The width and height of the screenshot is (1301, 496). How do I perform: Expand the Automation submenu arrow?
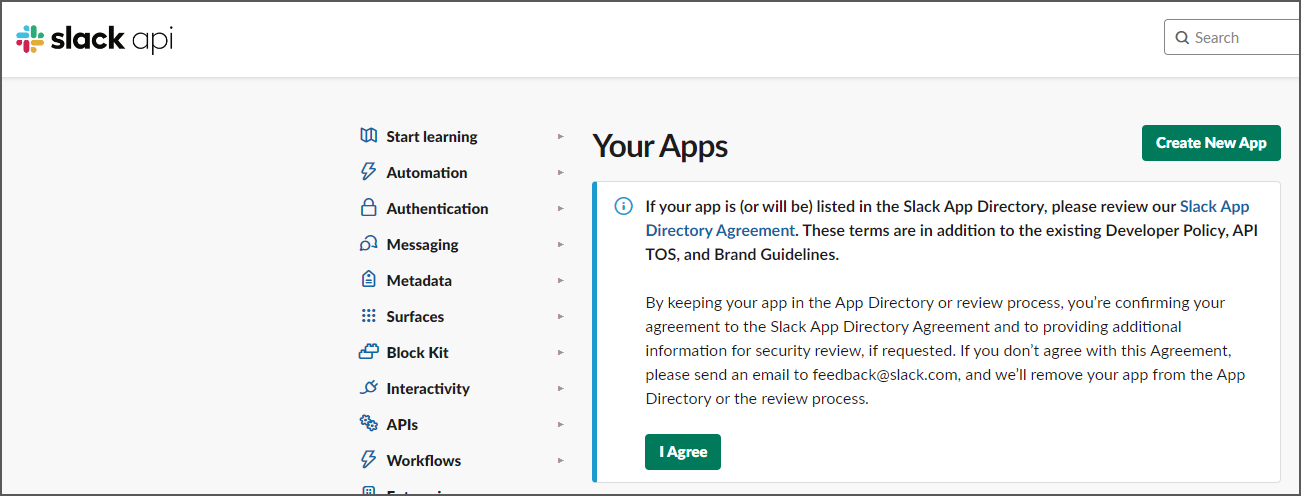[561, 172]
